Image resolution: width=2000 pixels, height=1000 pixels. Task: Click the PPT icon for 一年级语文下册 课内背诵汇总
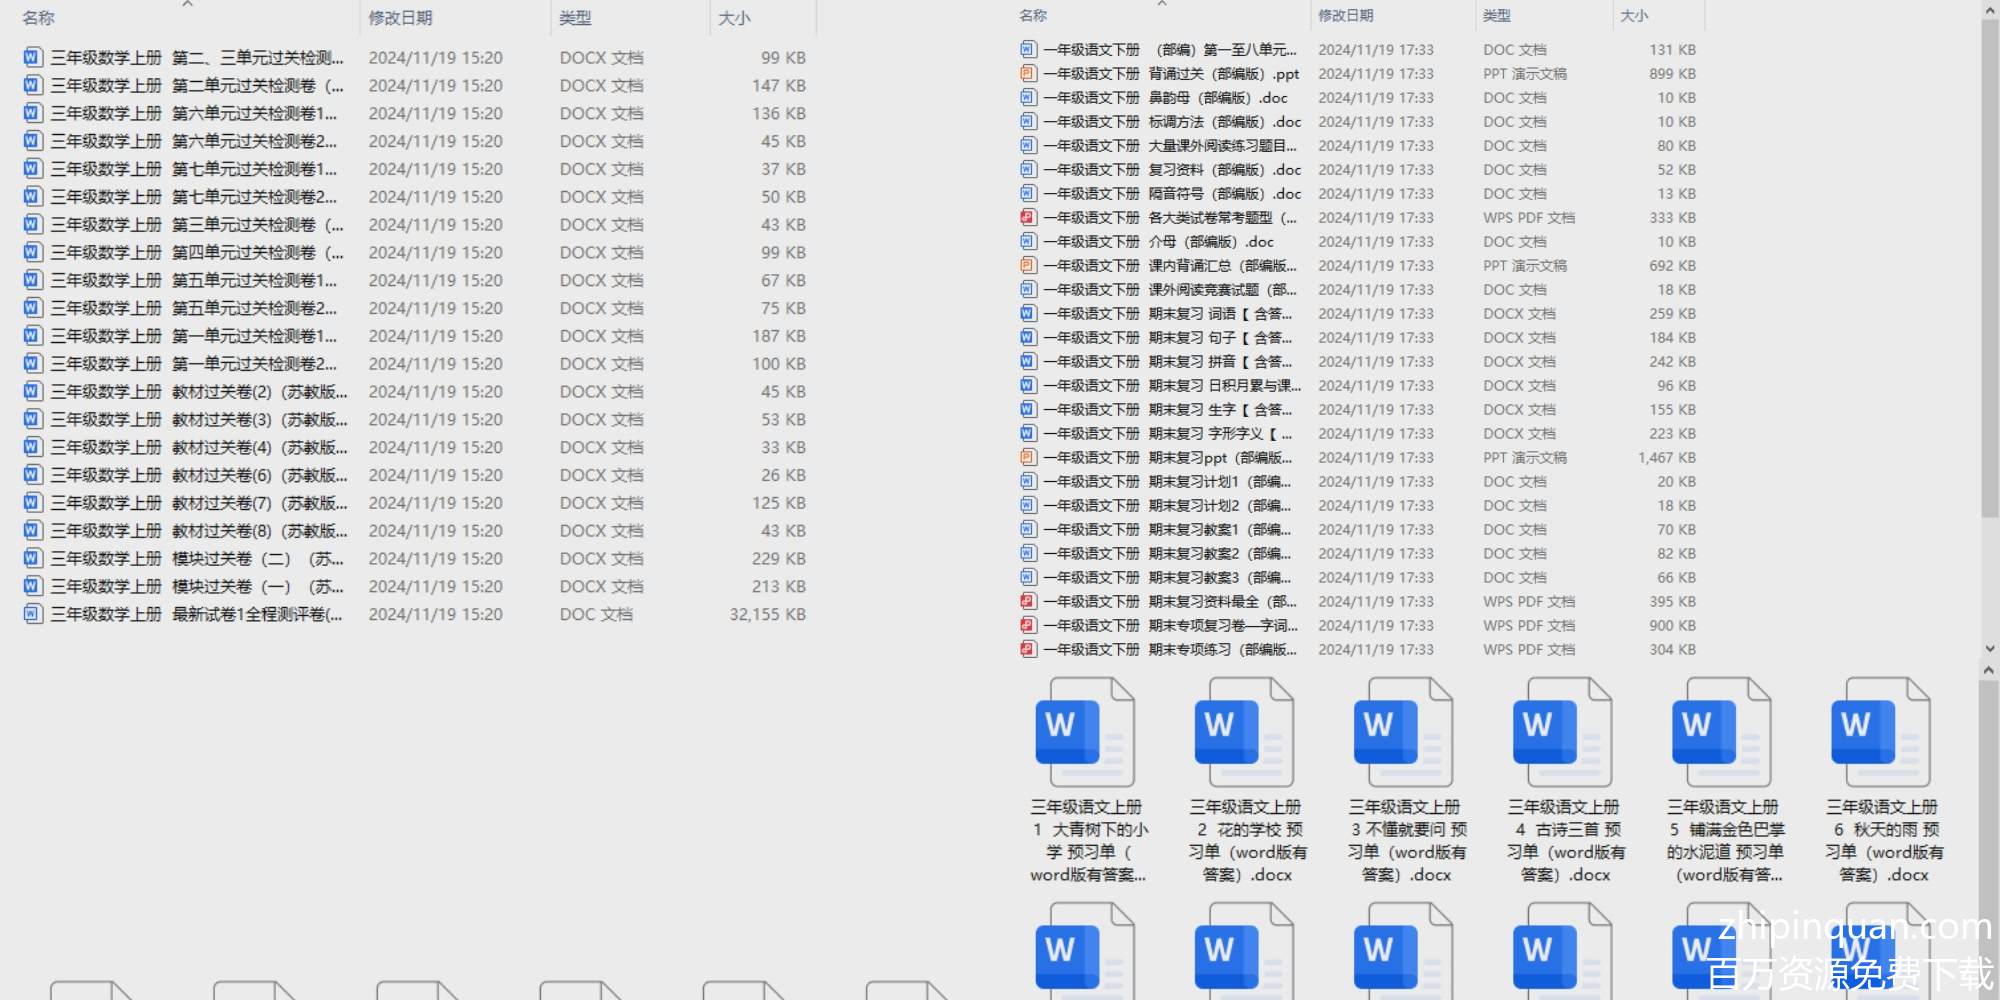(1028, 265)
